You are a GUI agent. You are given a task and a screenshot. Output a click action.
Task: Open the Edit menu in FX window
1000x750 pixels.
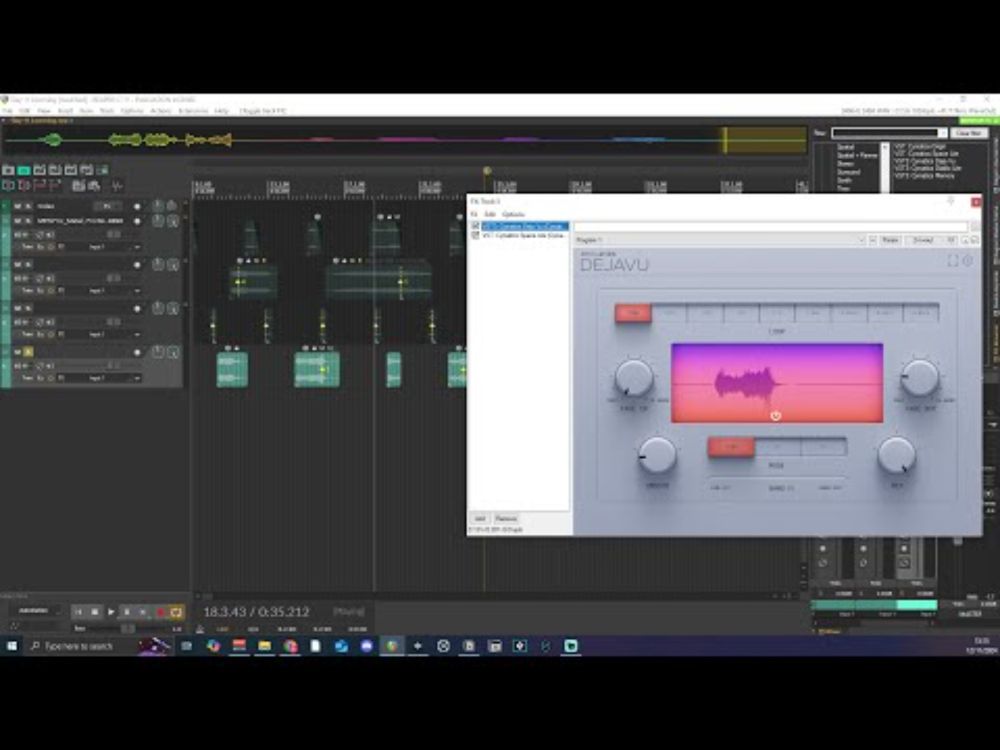click(490, 214)
